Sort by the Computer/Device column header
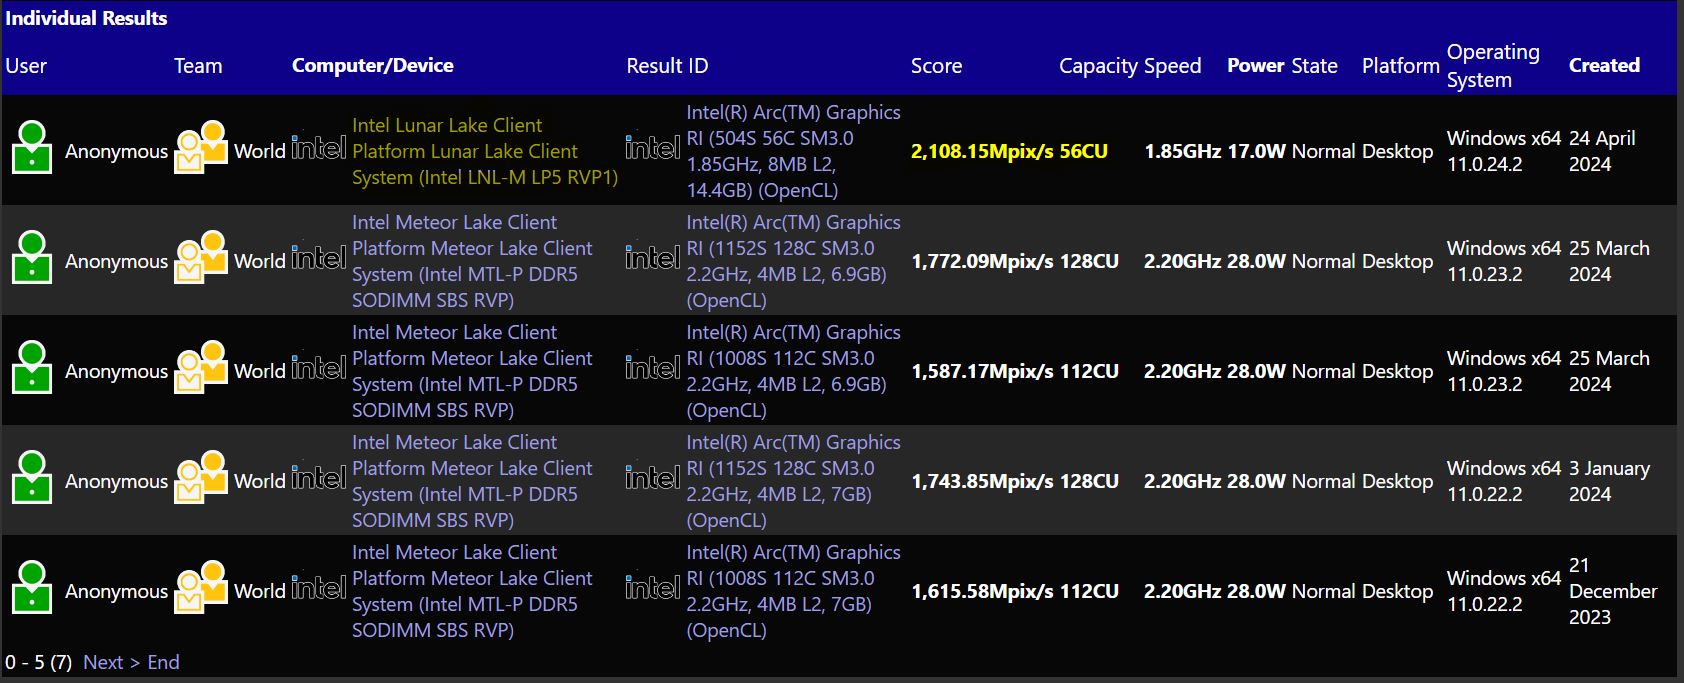The image size is (1684, 683). pos(373,66)
